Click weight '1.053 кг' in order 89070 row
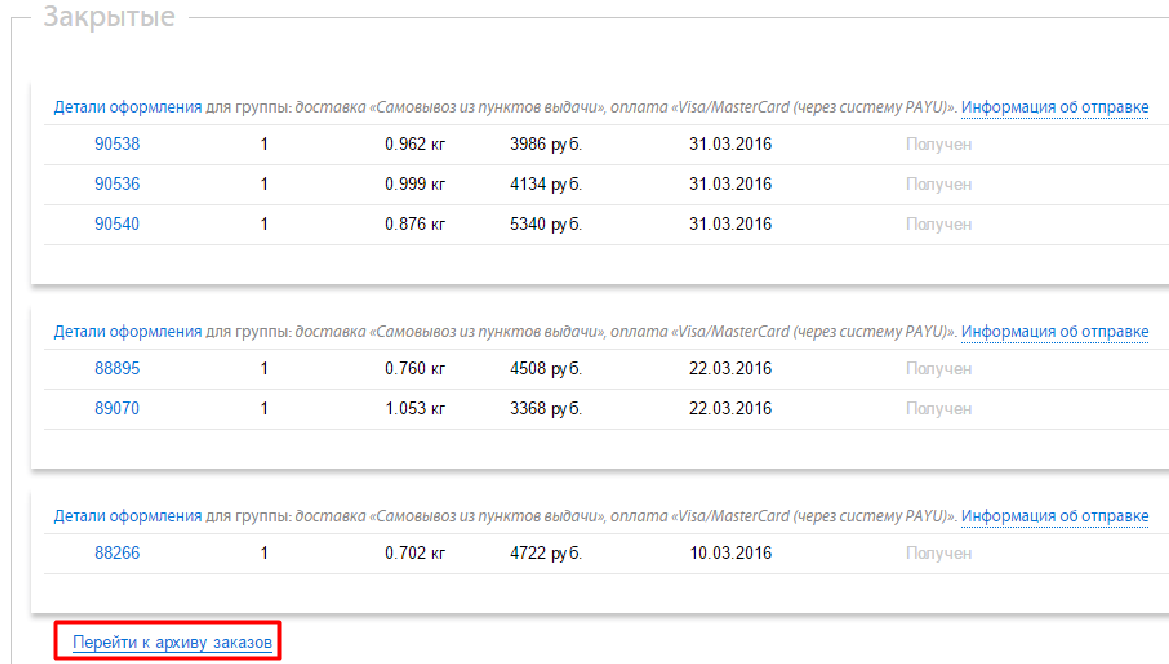Image resolution: width=1169 pixels, height=664 pixels. tap(415, 408)
